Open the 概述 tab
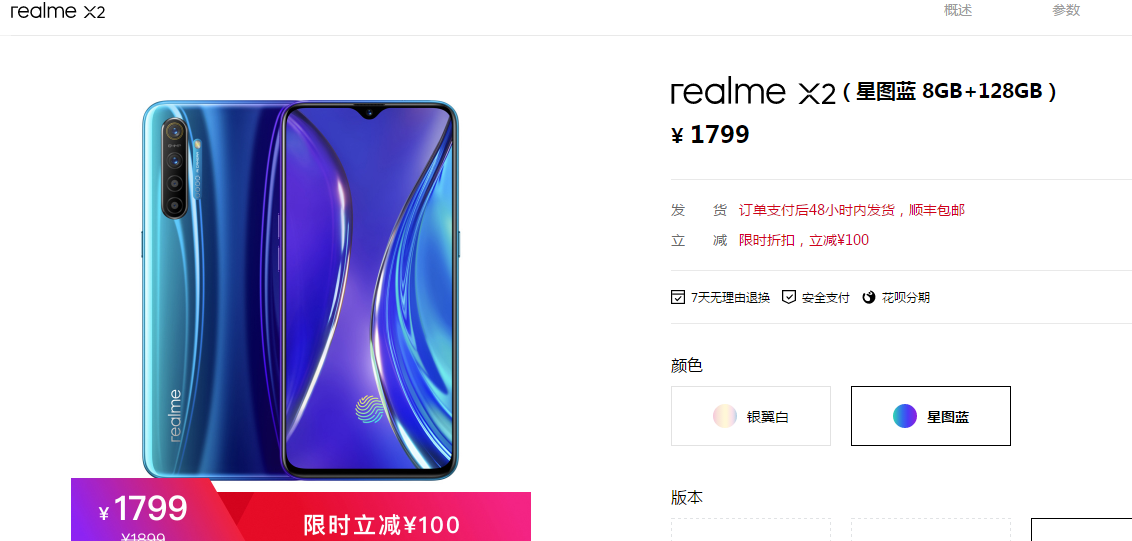Image resolution: width=1132 pixels, height=541 pixels. point(958,11)
